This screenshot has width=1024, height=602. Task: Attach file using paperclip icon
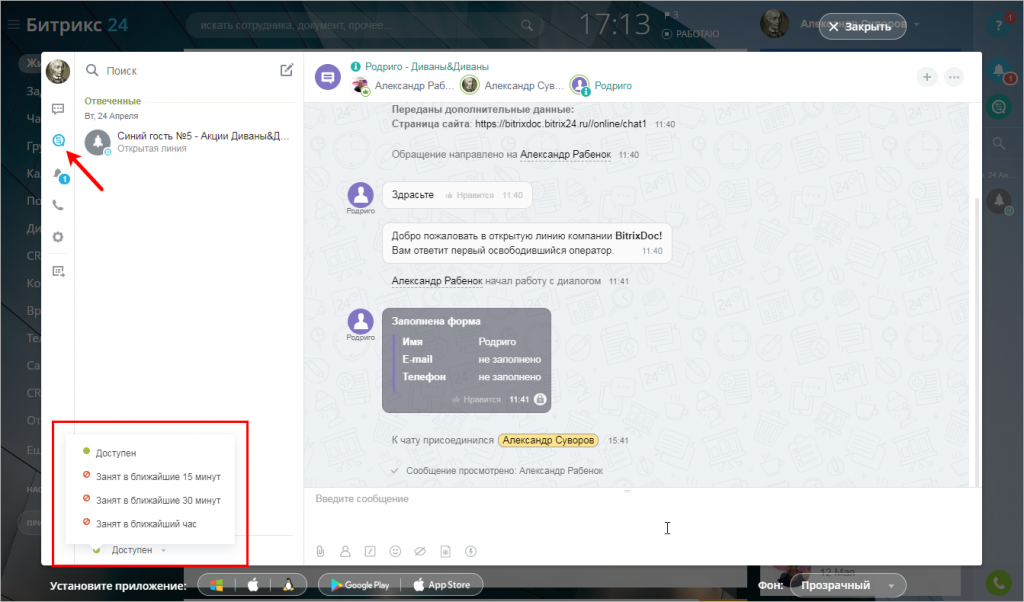coord(321,551)
